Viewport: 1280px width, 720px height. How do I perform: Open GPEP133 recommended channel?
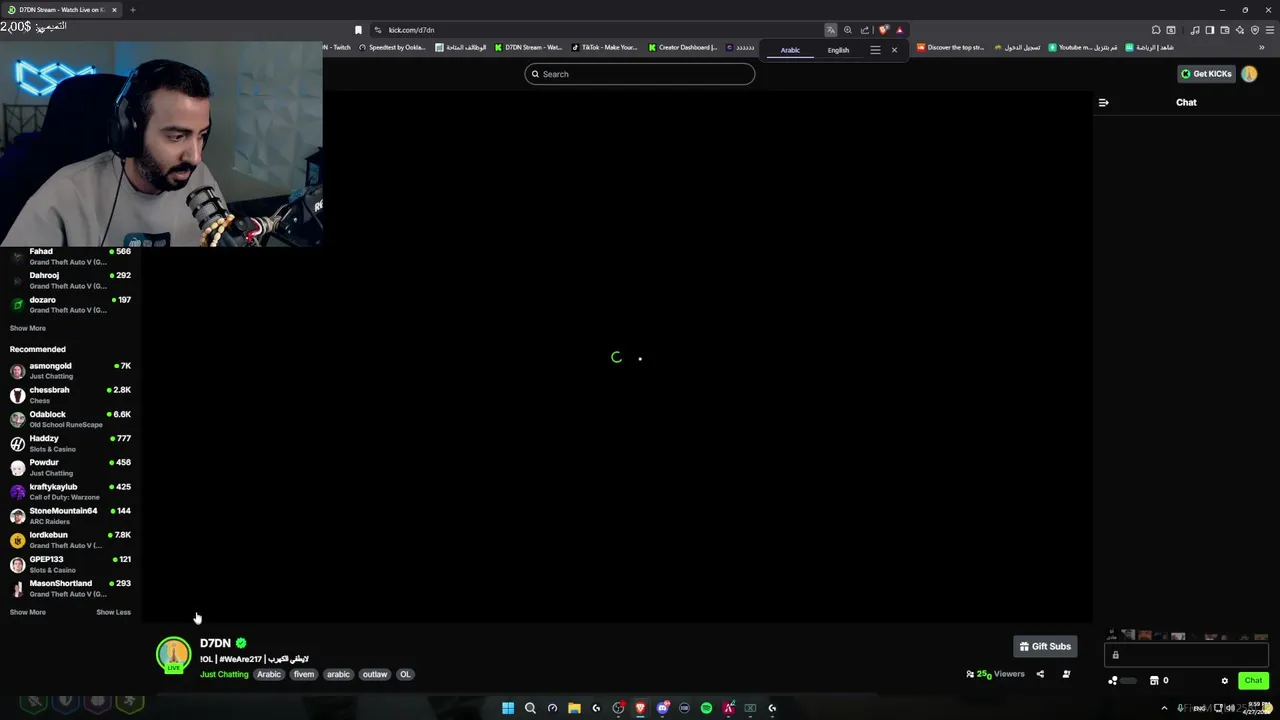coord(70,564)
